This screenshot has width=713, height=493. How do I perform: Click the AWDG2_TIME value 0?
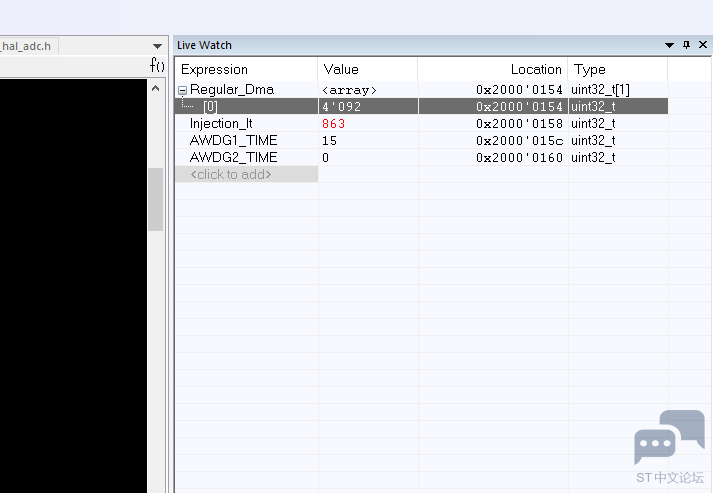[x=325, y=158]
